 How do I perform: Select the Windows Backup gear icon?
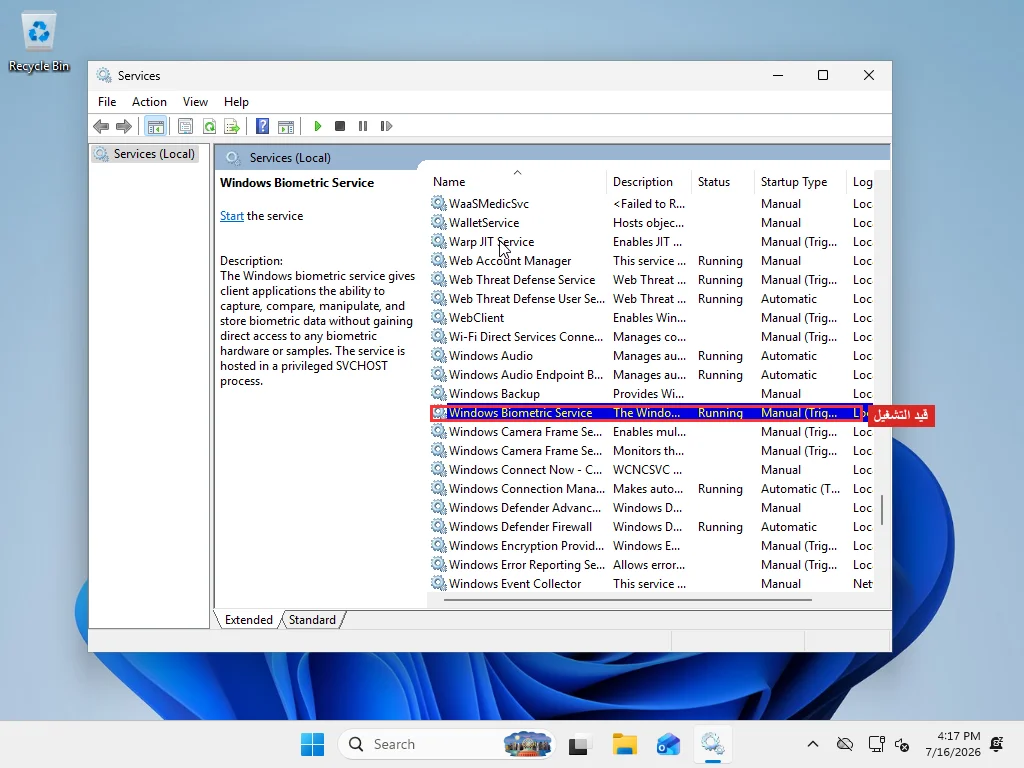tap(439, 393)
